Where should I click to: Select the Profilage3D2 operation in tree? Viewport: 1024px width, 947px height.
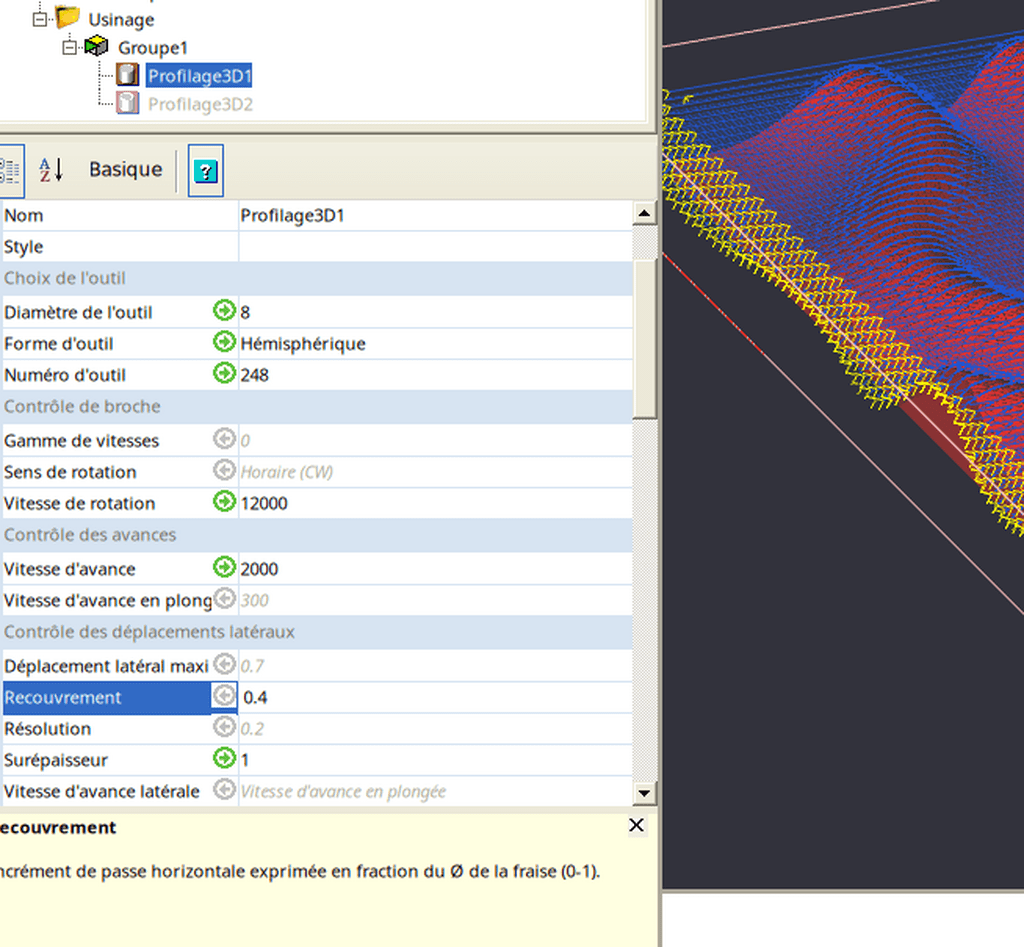tap(200, 103)
